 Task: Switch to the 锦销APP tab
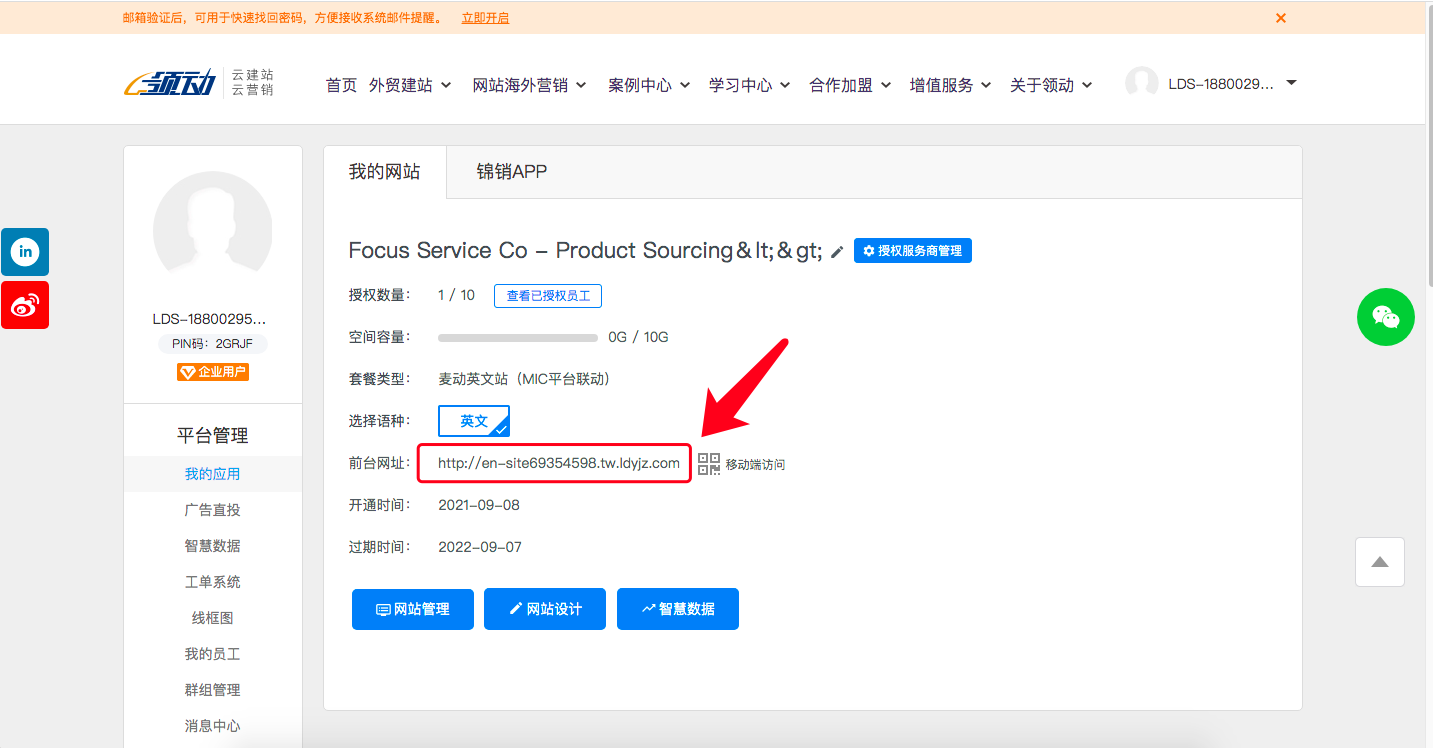511,172
